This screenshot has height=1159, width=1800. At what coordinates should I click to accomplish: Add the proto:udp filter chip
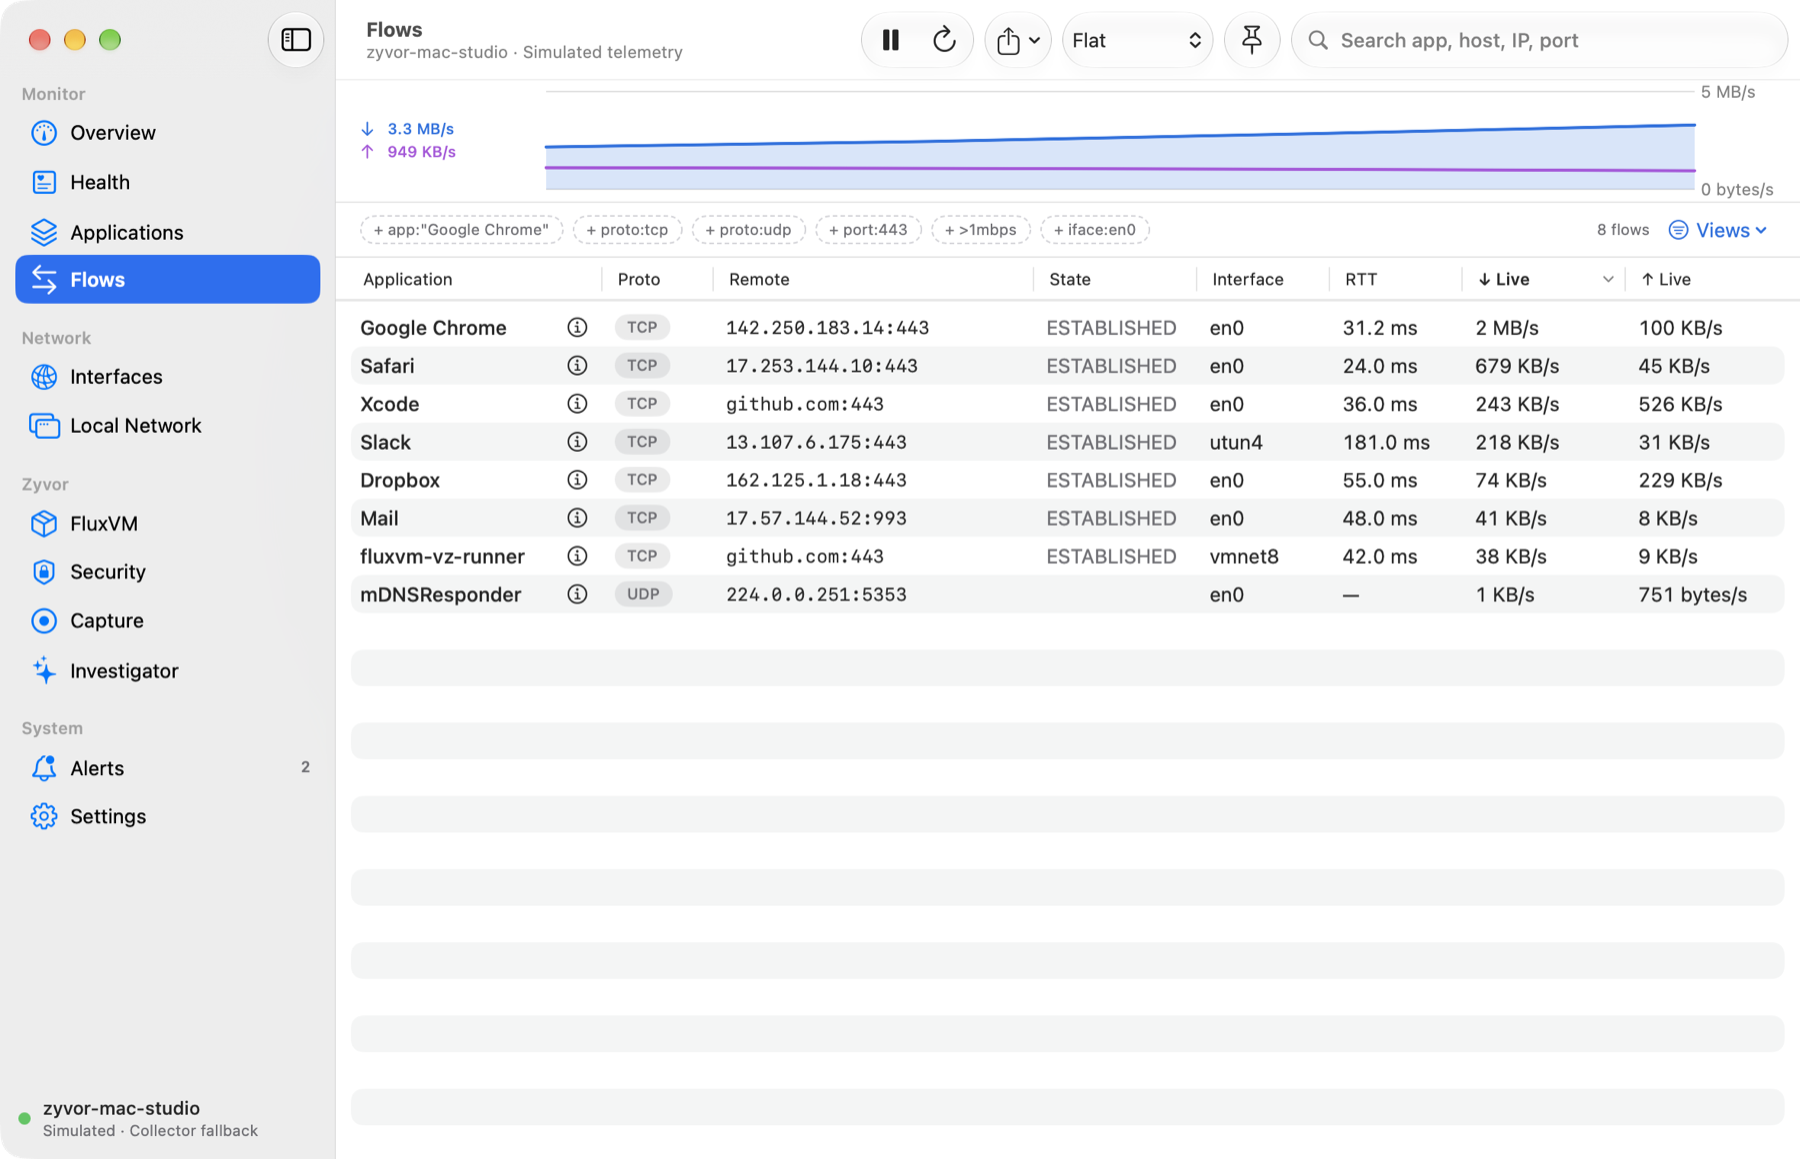pos(748,230)
